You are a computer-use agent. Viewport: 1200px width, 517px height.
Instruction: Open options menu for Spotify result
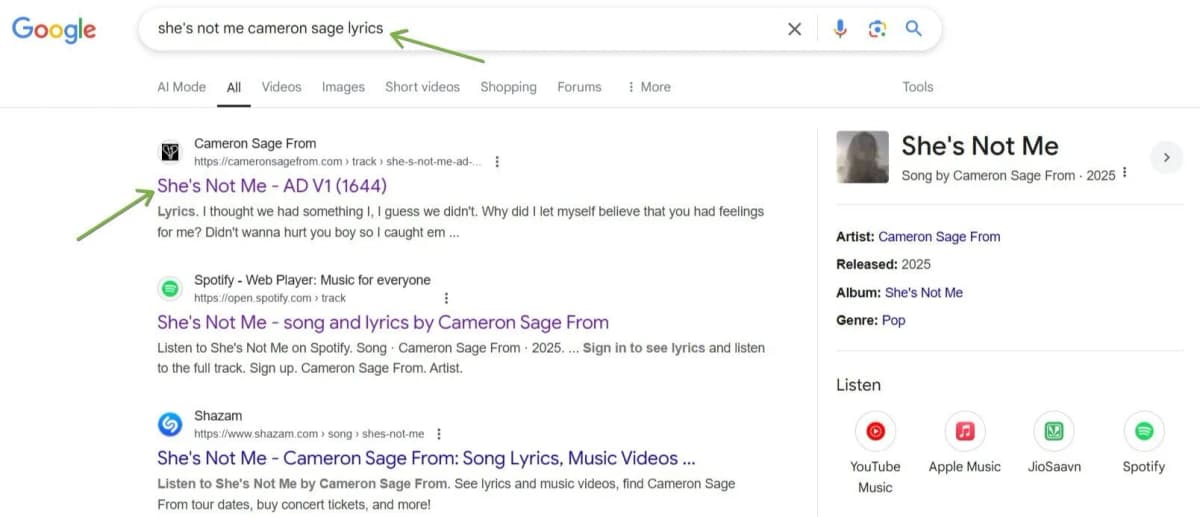pos(446,298)
